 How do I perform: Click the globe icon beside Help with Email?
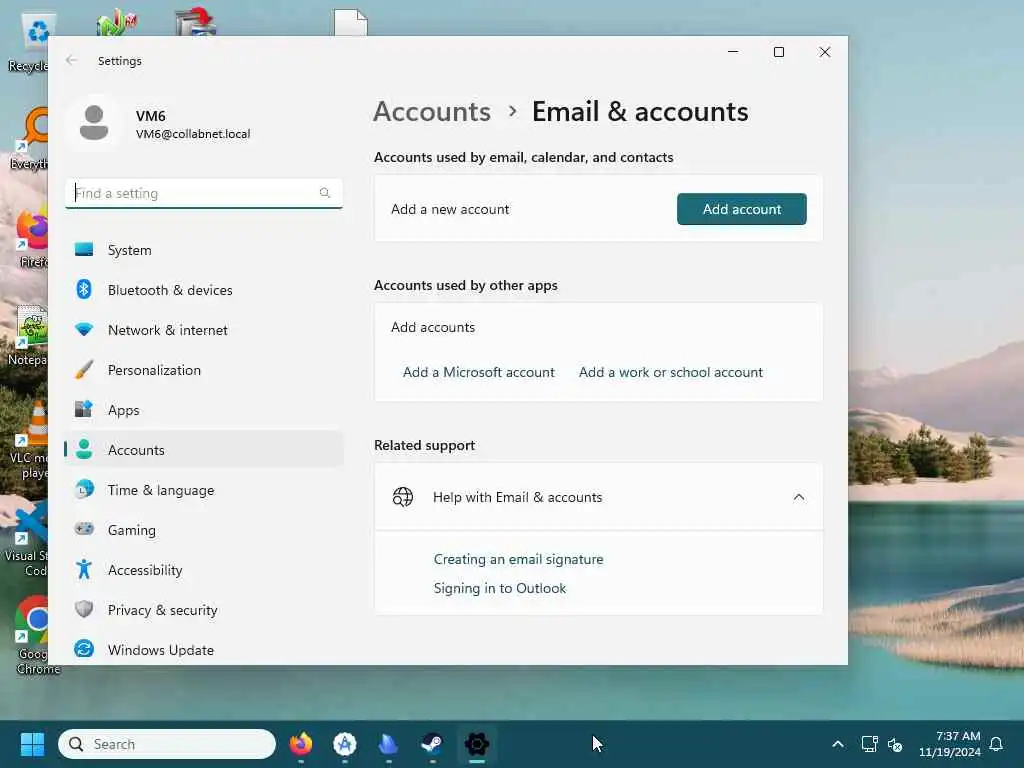(402, 497)
